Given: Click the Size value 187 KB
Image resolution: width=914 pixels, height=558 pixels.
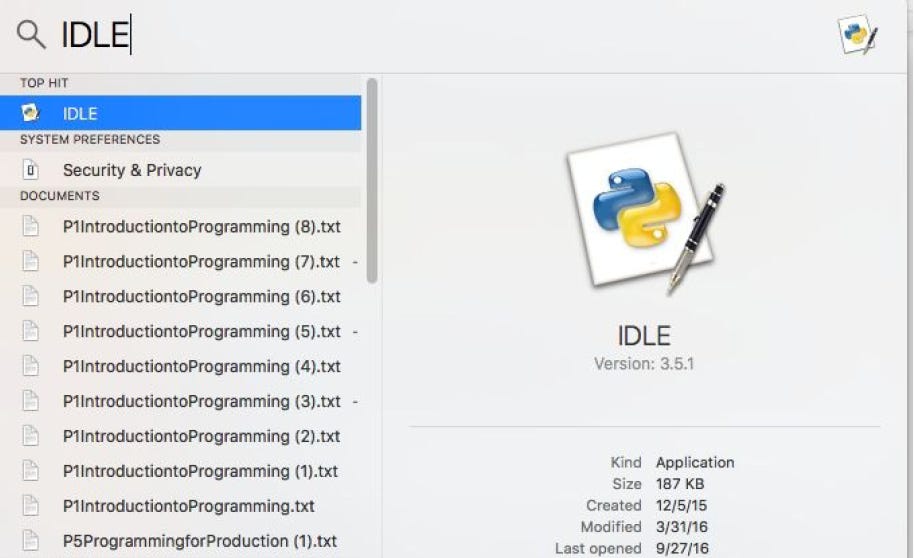Looking at the screenshot, I should [680, 484].
